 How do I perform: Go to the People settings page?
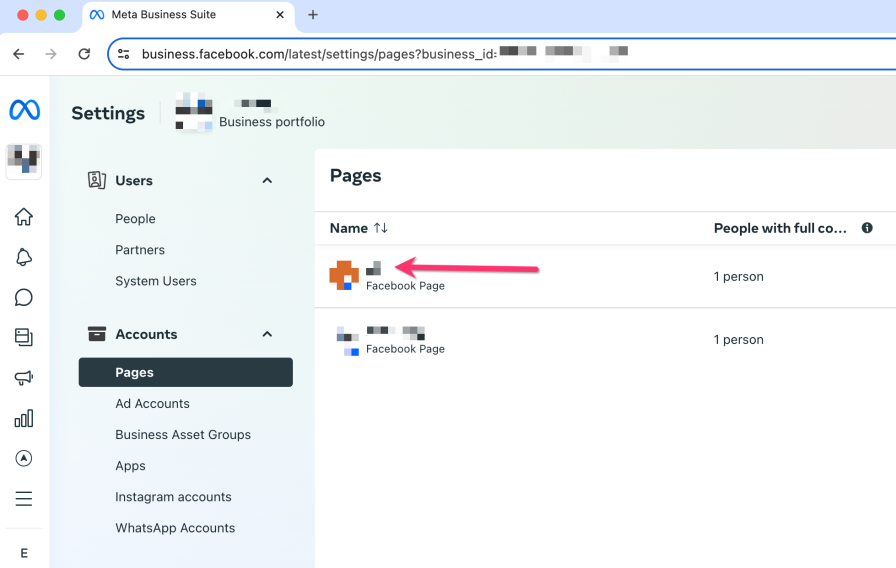[x=135, y=219]
